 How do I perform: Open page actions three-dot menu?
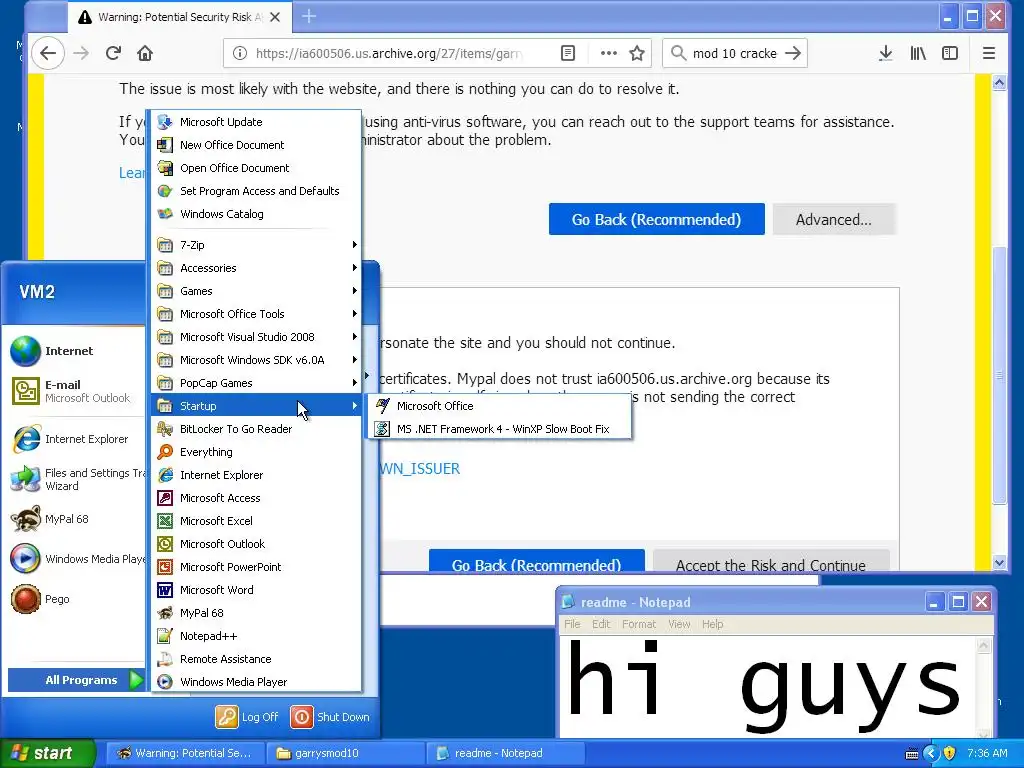click(609, 53)
